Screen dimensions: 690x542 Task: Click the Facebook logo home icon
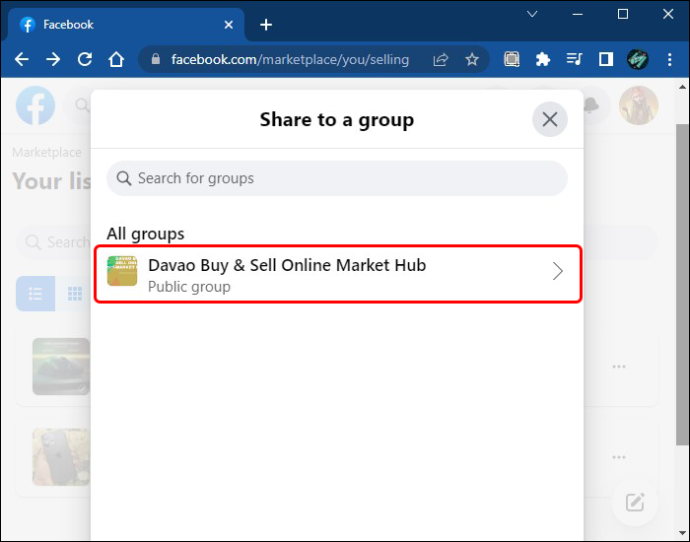point(35,106)
